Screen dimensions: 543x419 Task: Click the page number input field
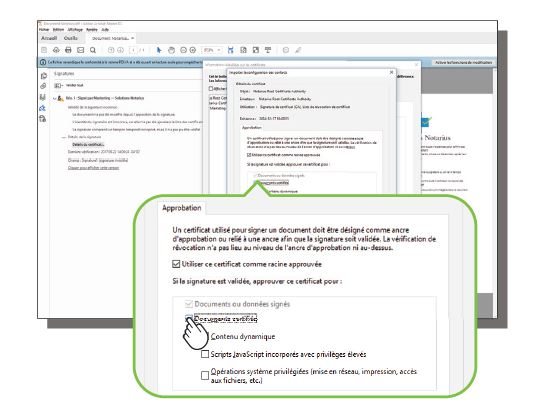(x=133, y=50)
